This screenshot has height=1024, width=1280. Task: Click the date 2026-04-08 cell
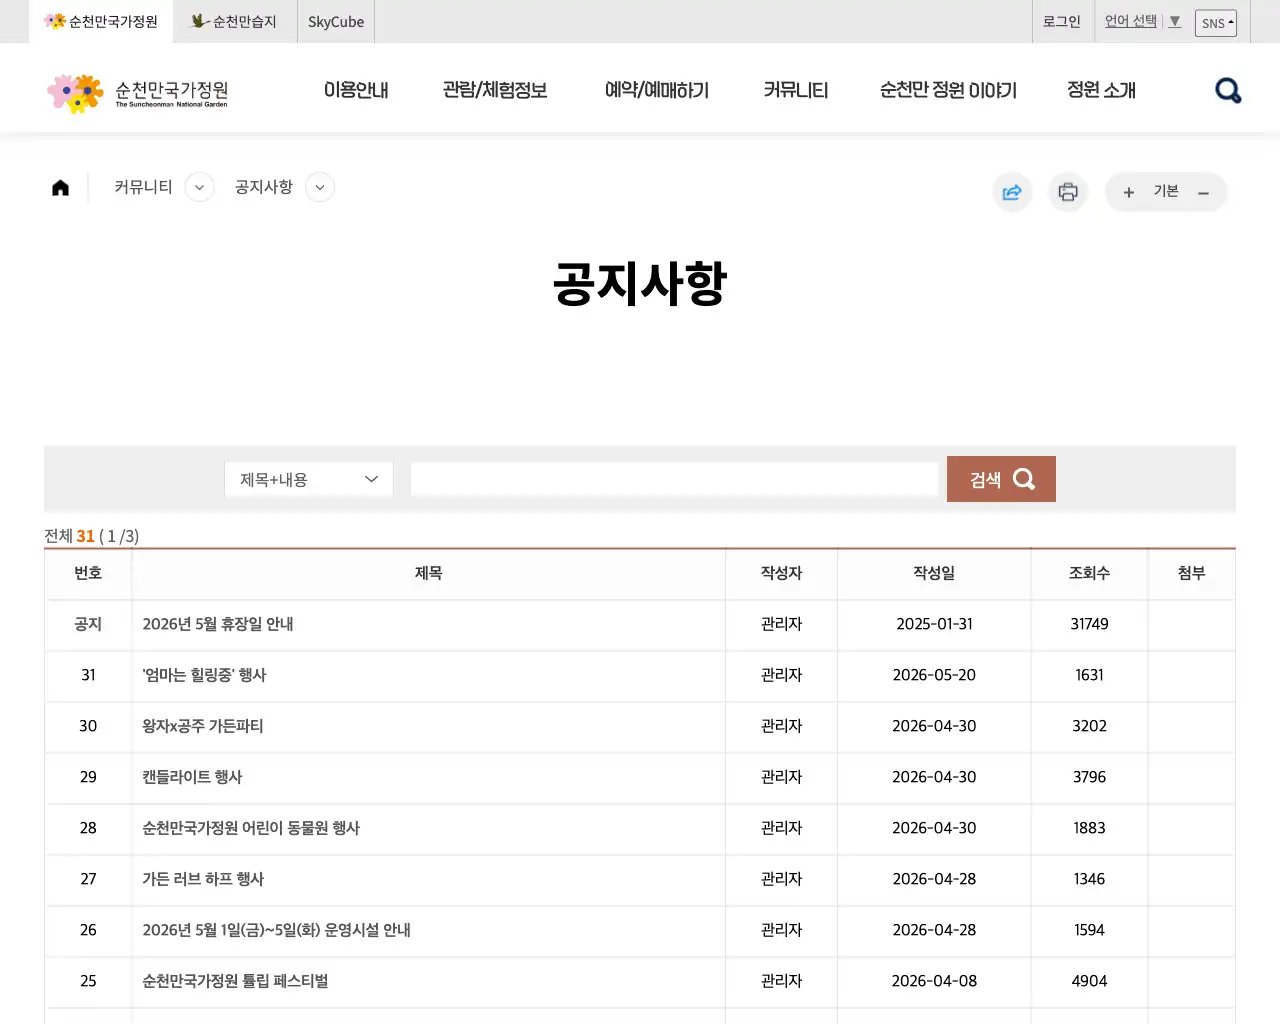pyautogui.click(x=934, y=981)
